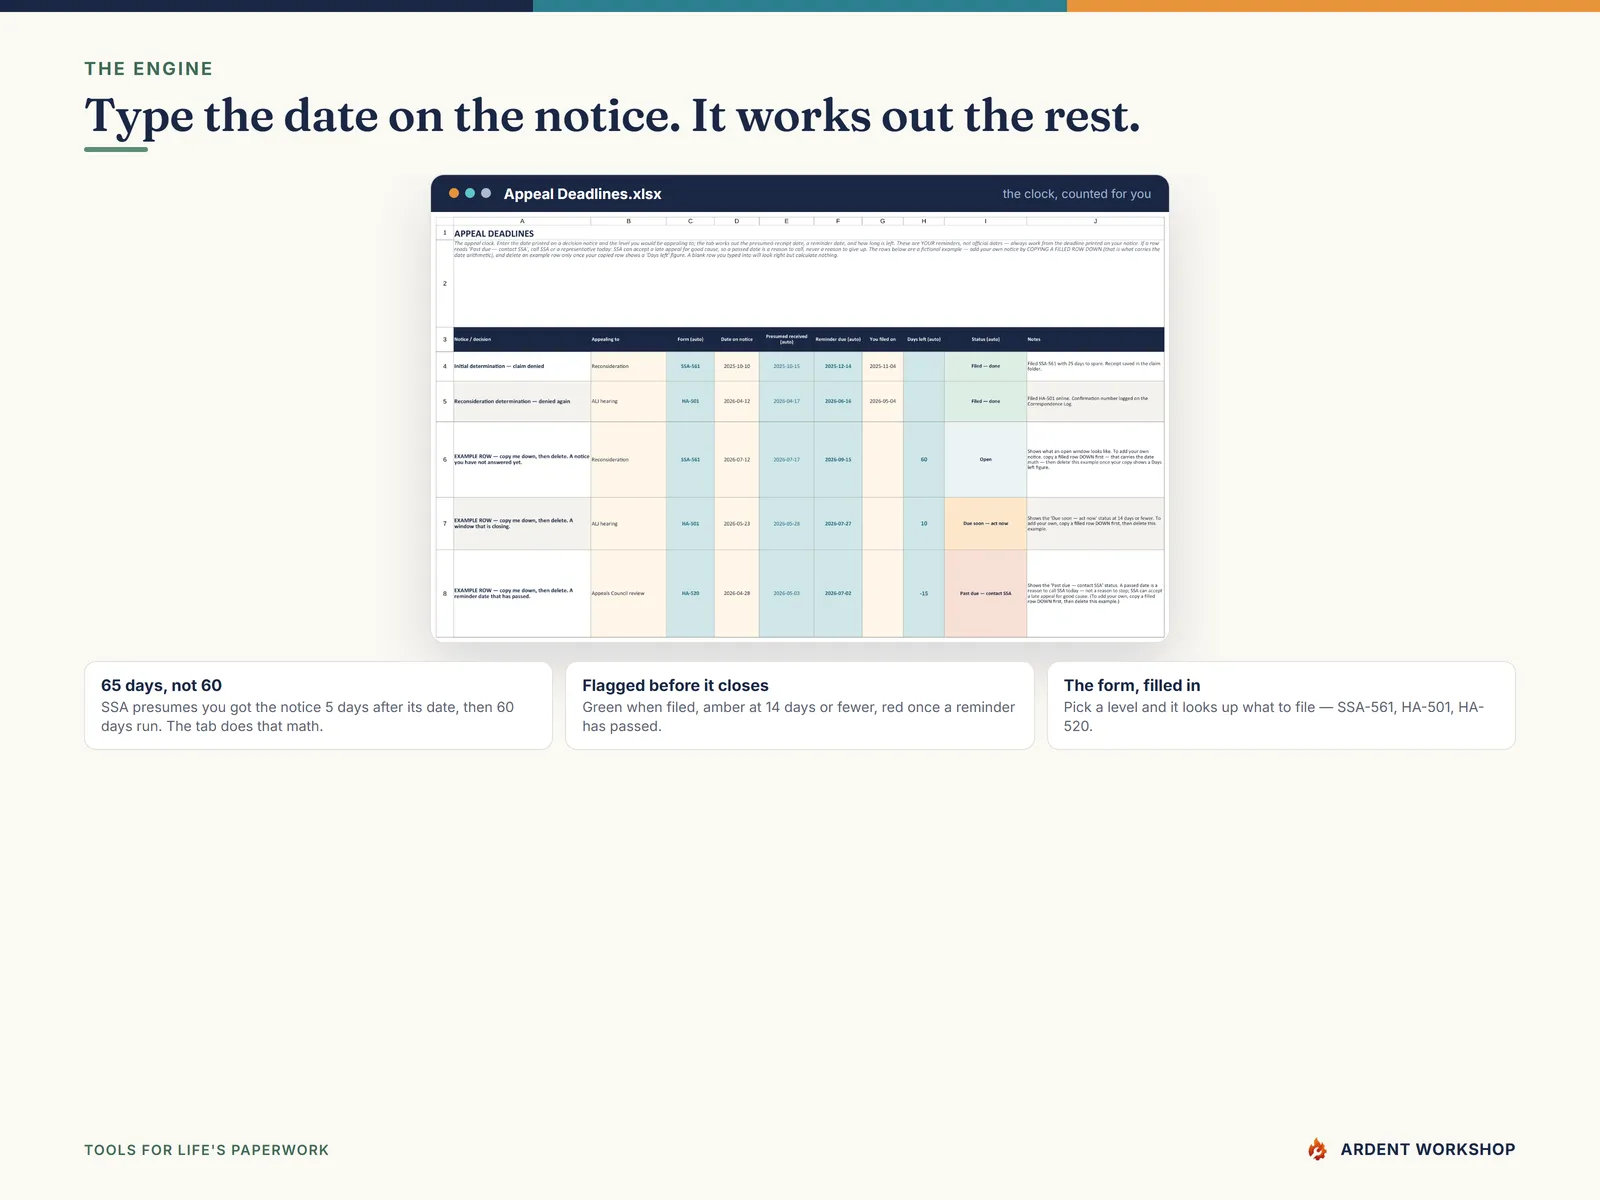Click the "Date on notice" header cell
The height and width of the screenshot is (1200, 1600).
(x=737, y=339)
